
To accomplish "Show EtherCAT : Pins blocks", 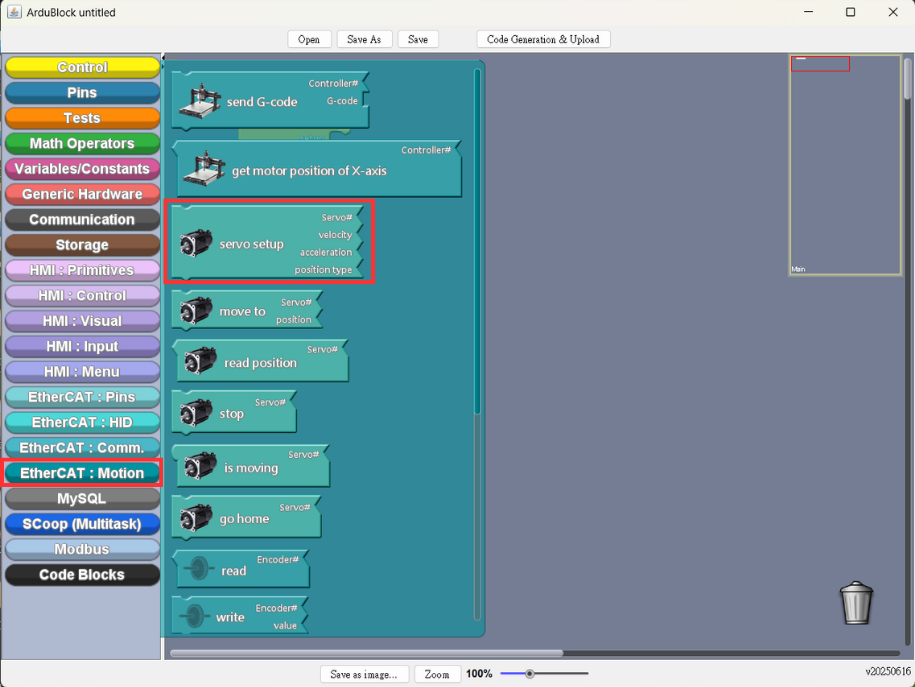I will coord(82,397).
